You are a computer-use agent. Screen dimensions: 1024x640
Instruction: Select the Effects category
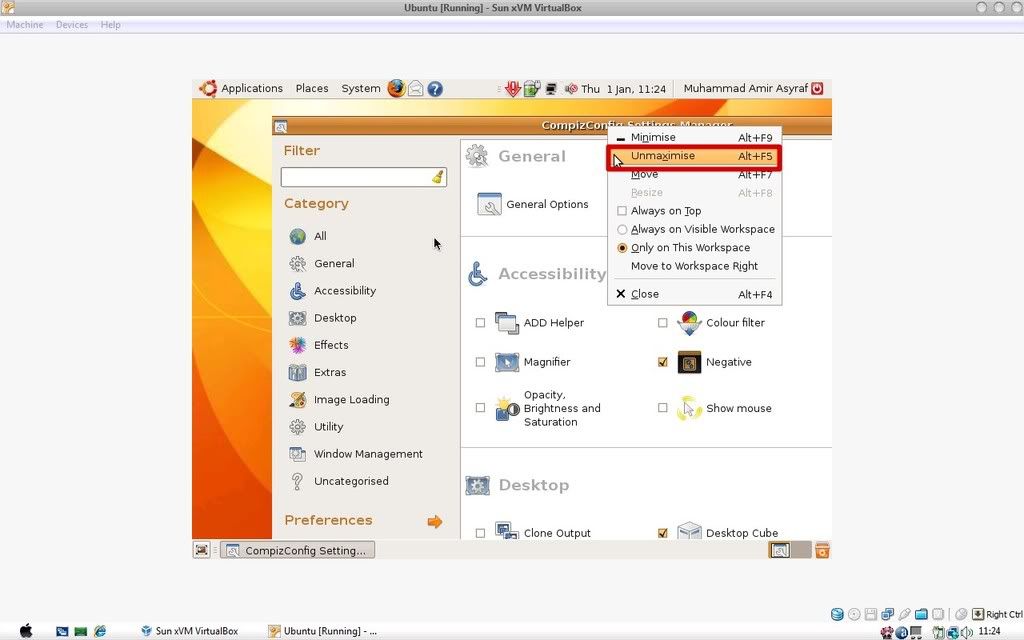331,345
